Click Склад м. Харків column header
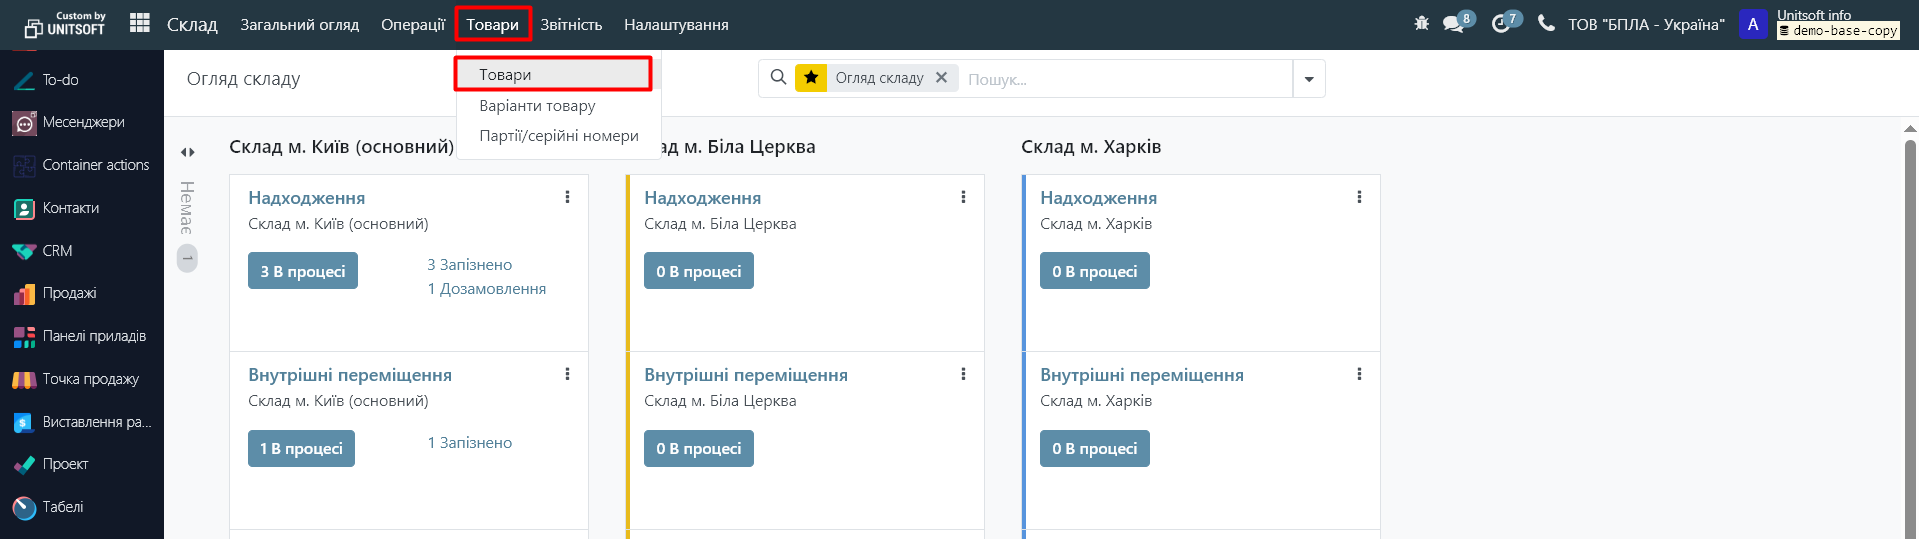The width and height of the screenshot is (1919, 539). tap(1091, 147)
